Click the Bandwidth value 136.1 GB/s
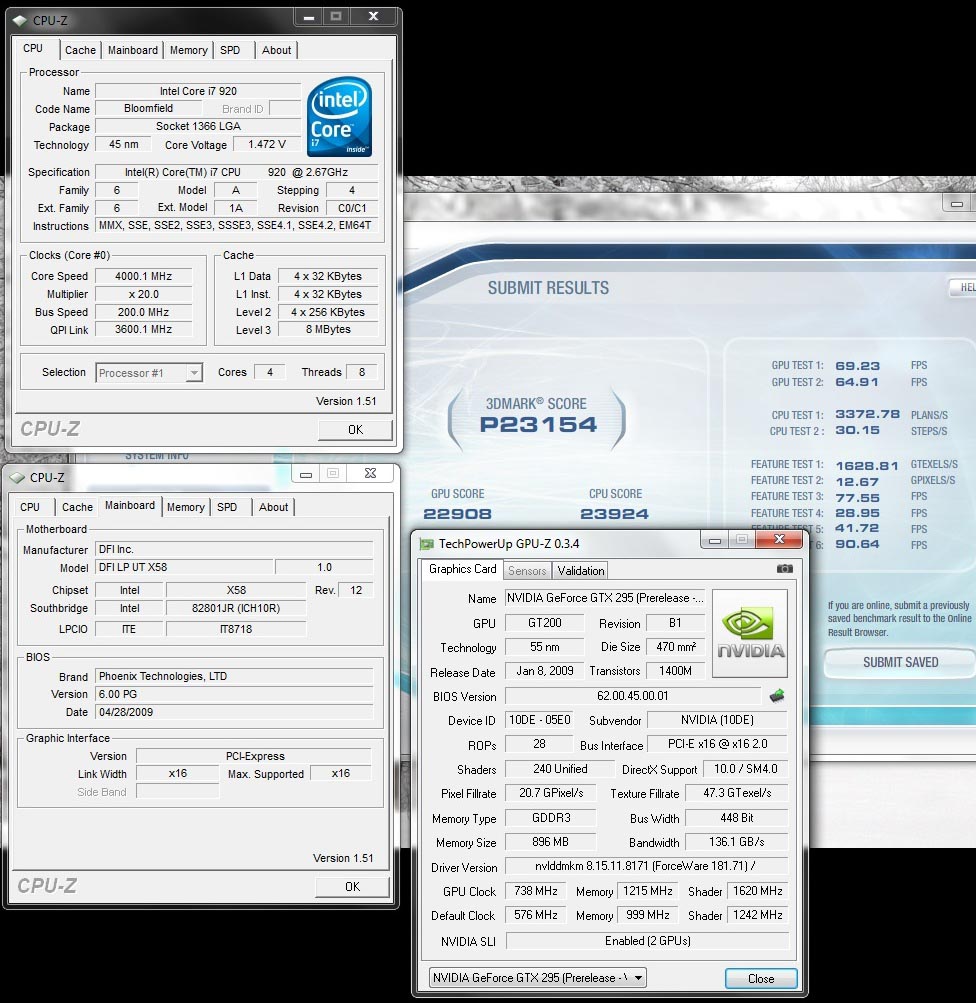 [736, 842]
